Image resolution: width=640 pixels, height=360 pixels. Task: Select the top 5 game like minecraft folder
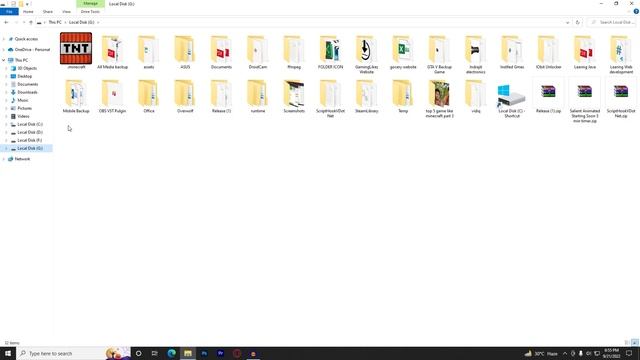pyautogui.click(x=439, y=99)
